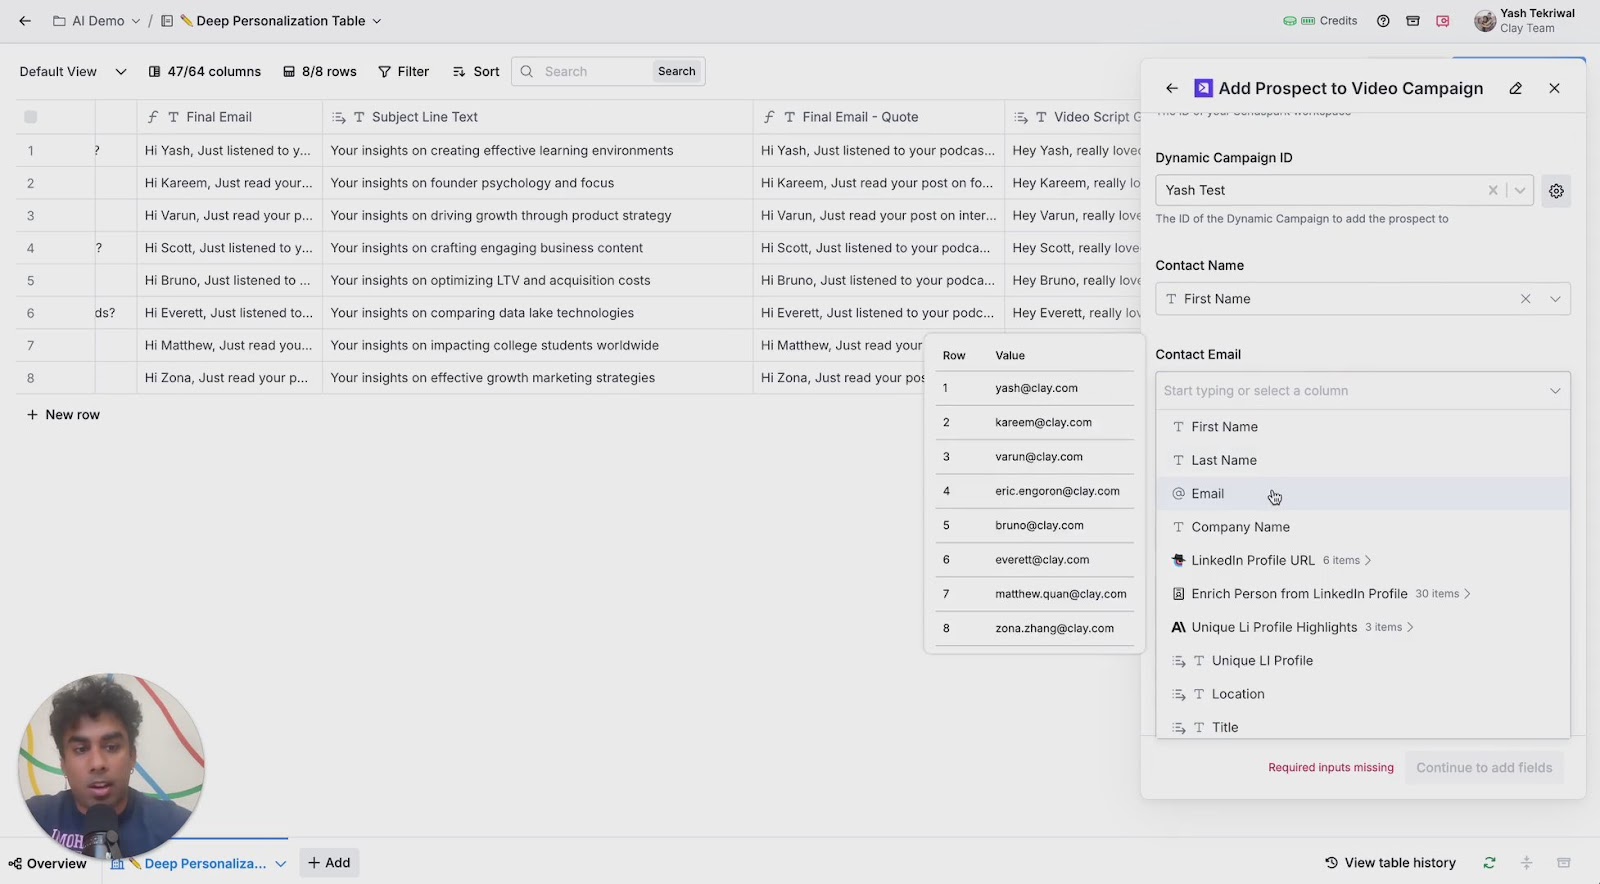
Task: Open Yash Tekriwal profile menu
Action: 1525,21
